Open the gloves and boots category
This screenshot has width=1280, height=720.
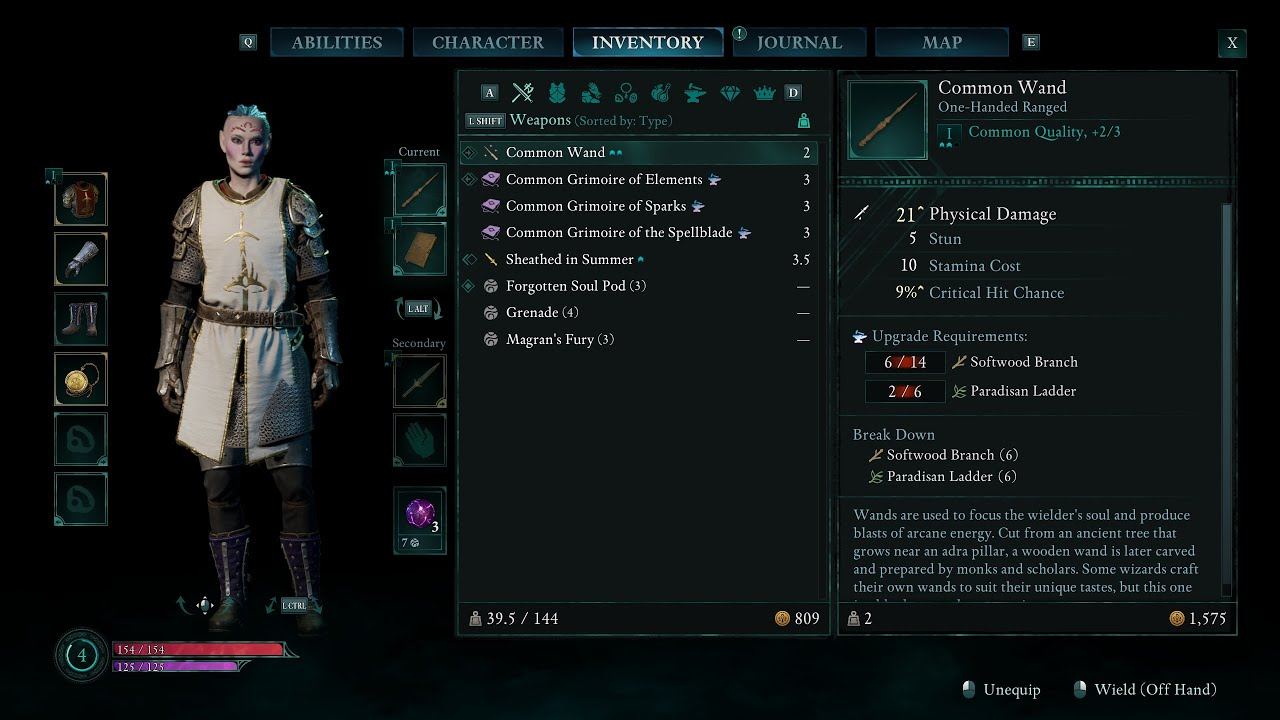591,93
